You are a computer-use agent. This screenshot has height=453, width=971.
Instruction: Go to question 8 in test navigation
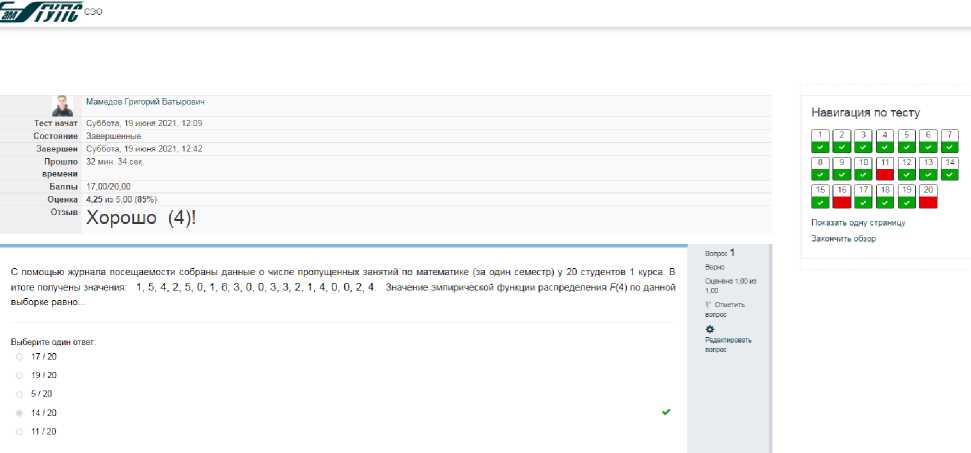820,169
